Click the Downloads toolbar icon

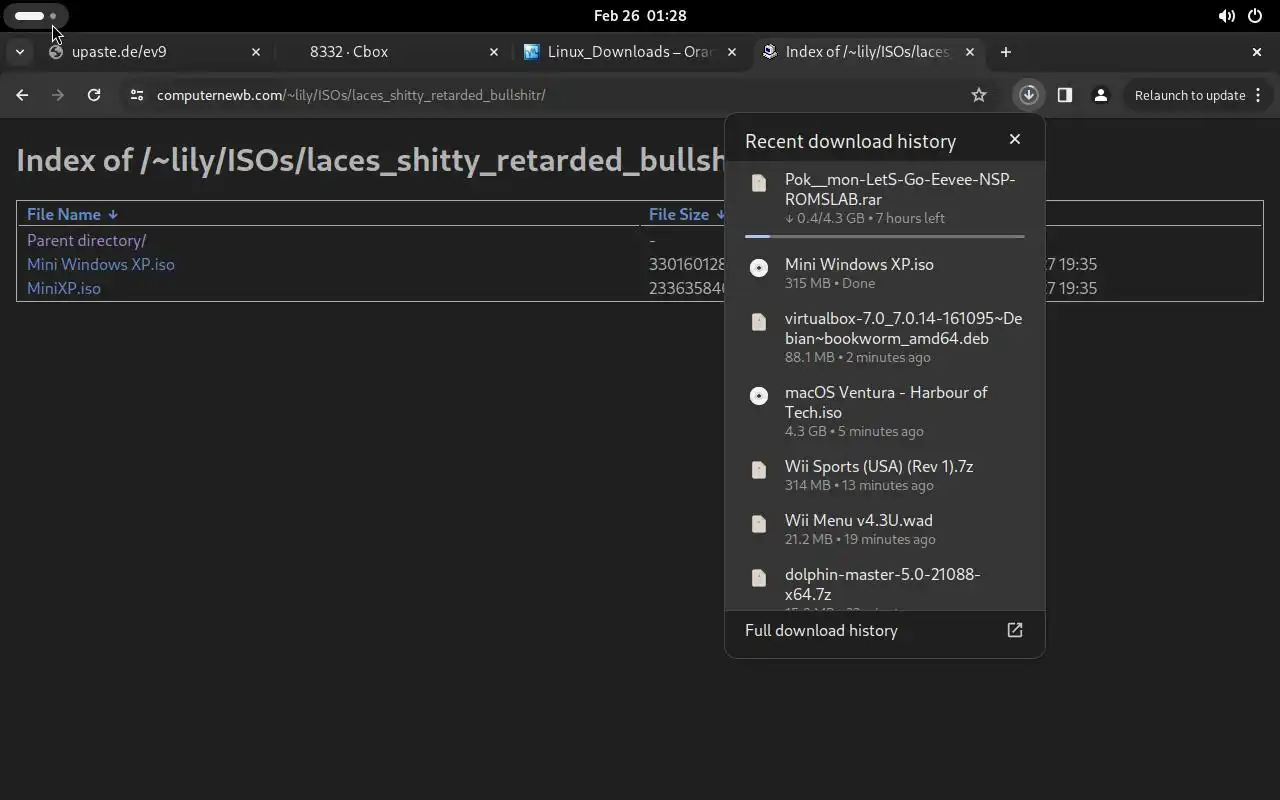click(1028, 95)
